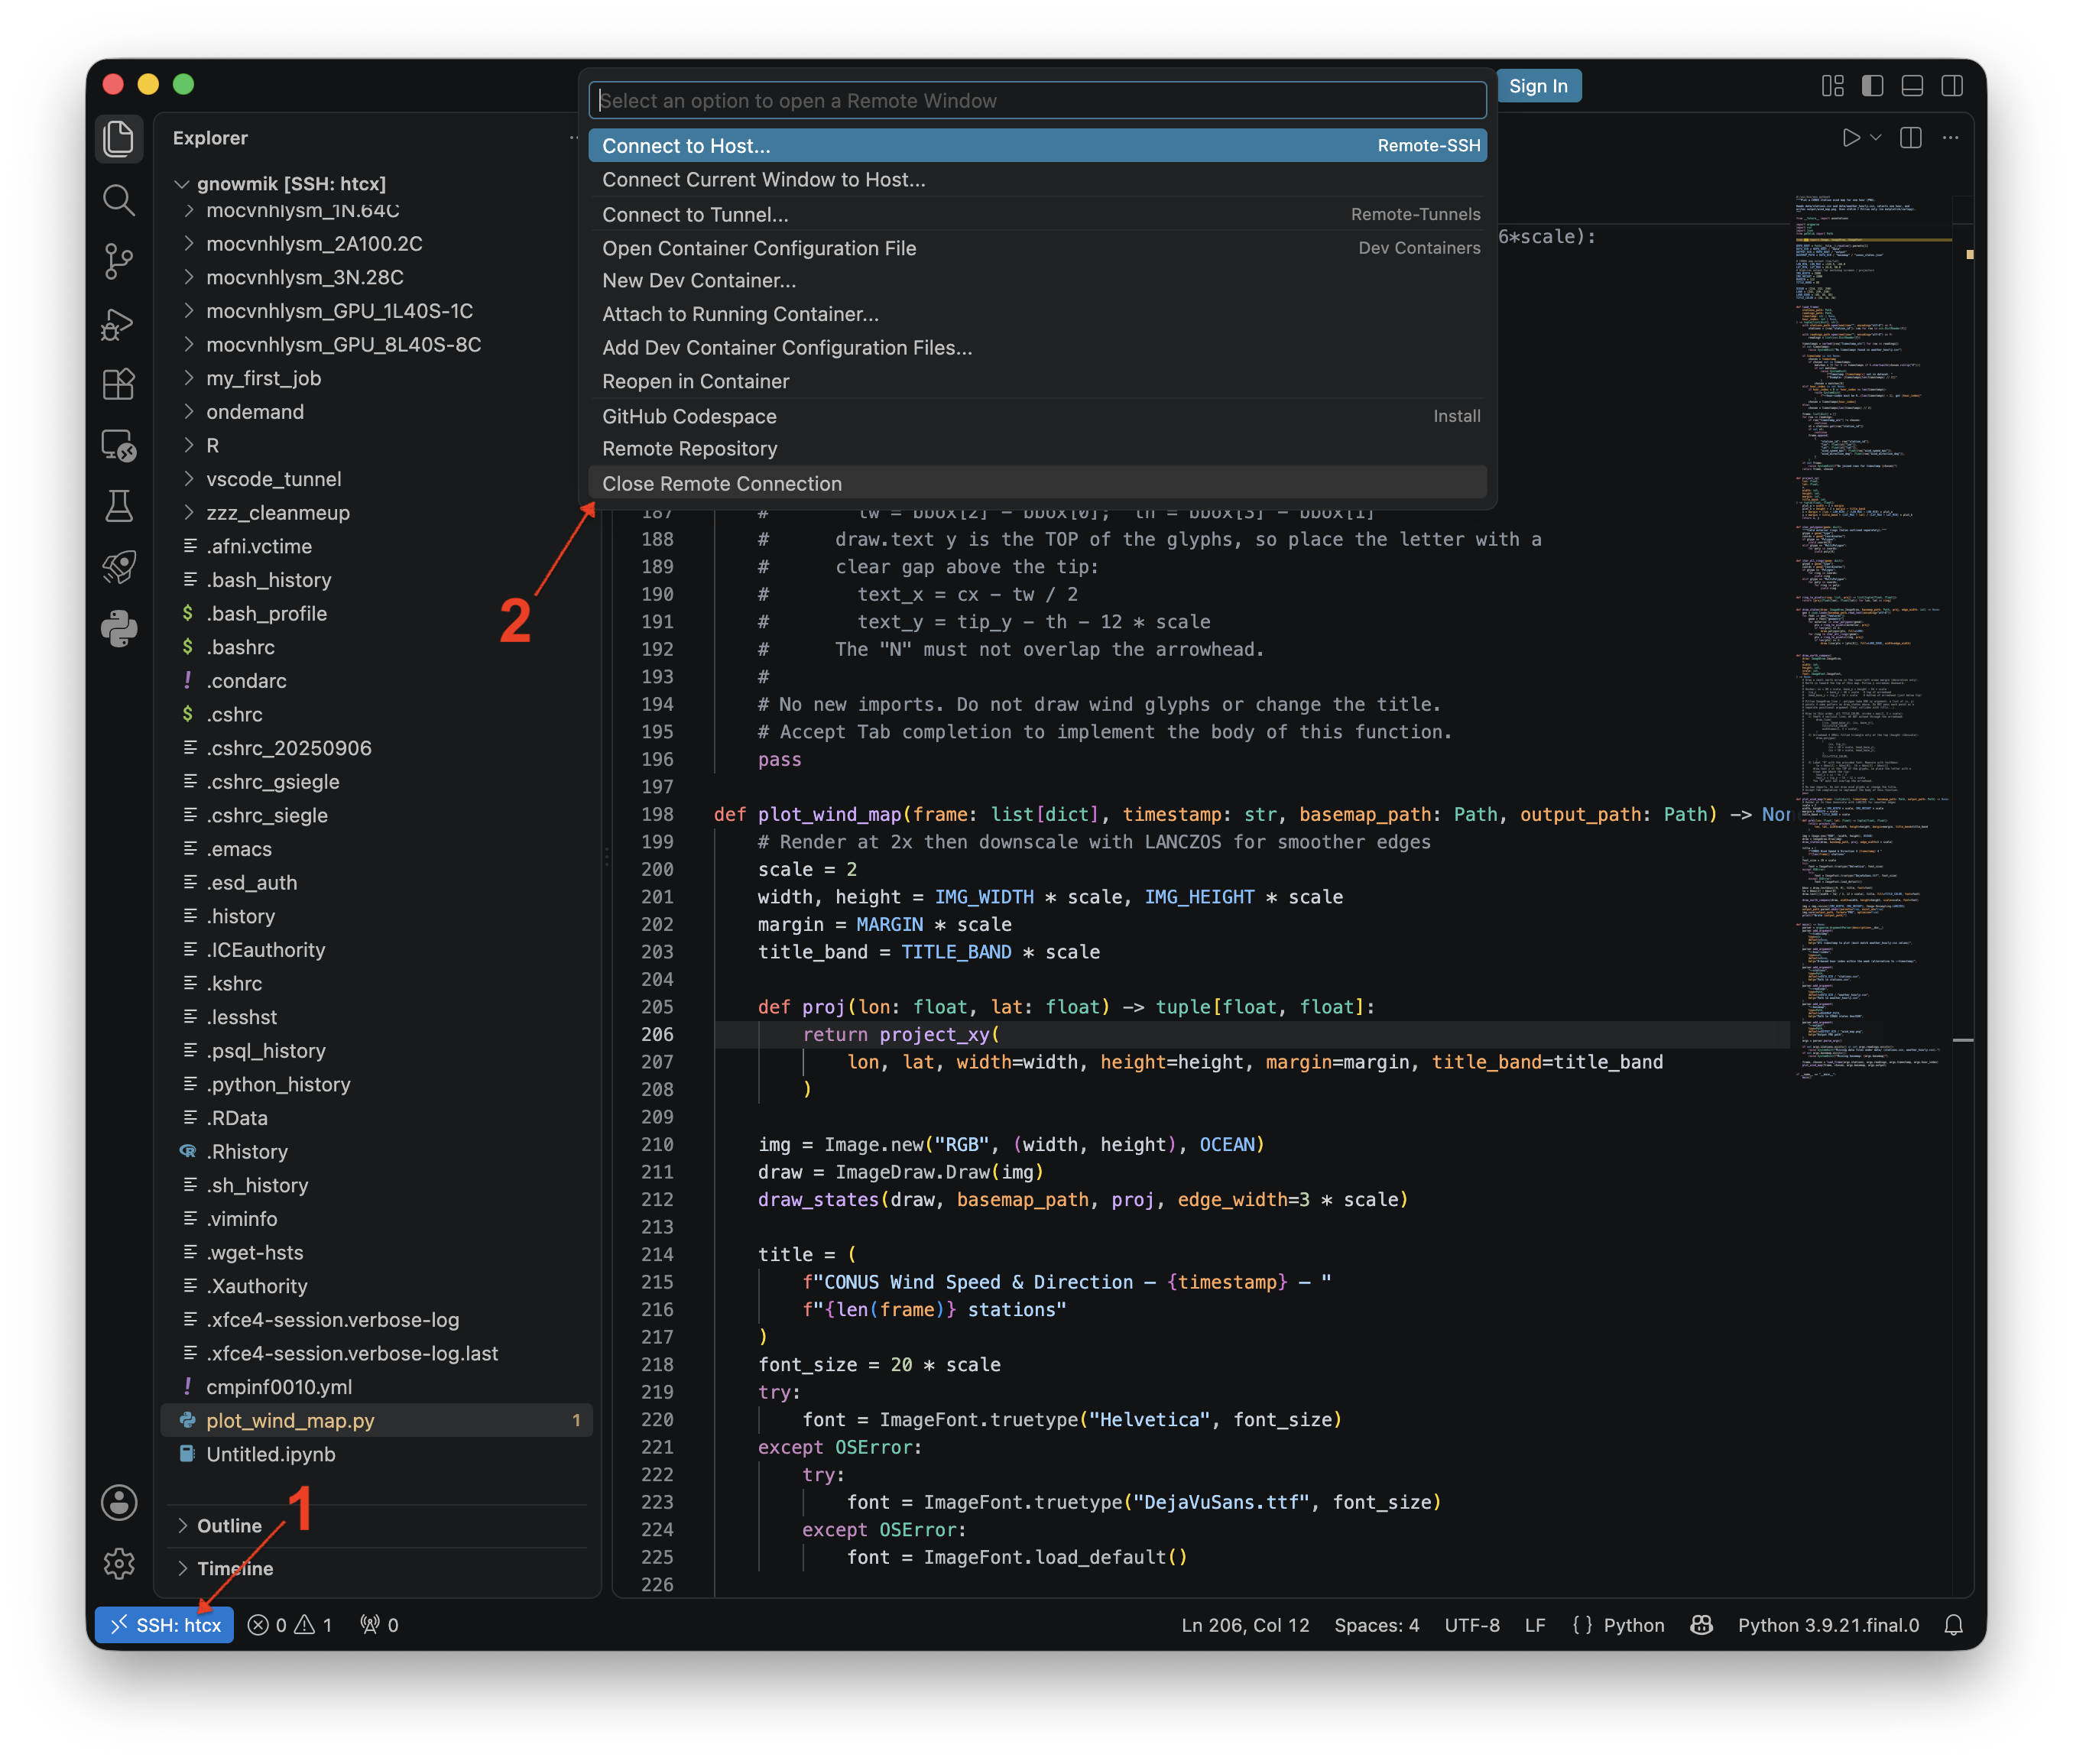Open the Manage gear icon

(118, 1563)
